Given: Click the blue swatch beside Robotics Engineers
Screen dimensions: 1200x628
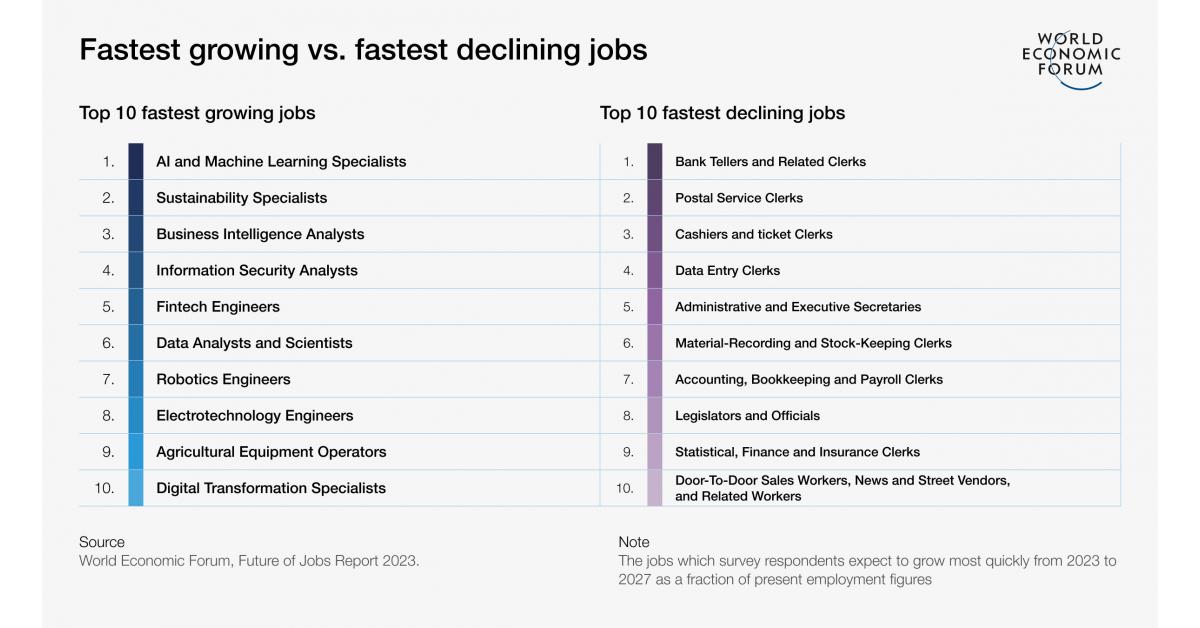Looking at the screenshot, I should (x=136, y=379).
